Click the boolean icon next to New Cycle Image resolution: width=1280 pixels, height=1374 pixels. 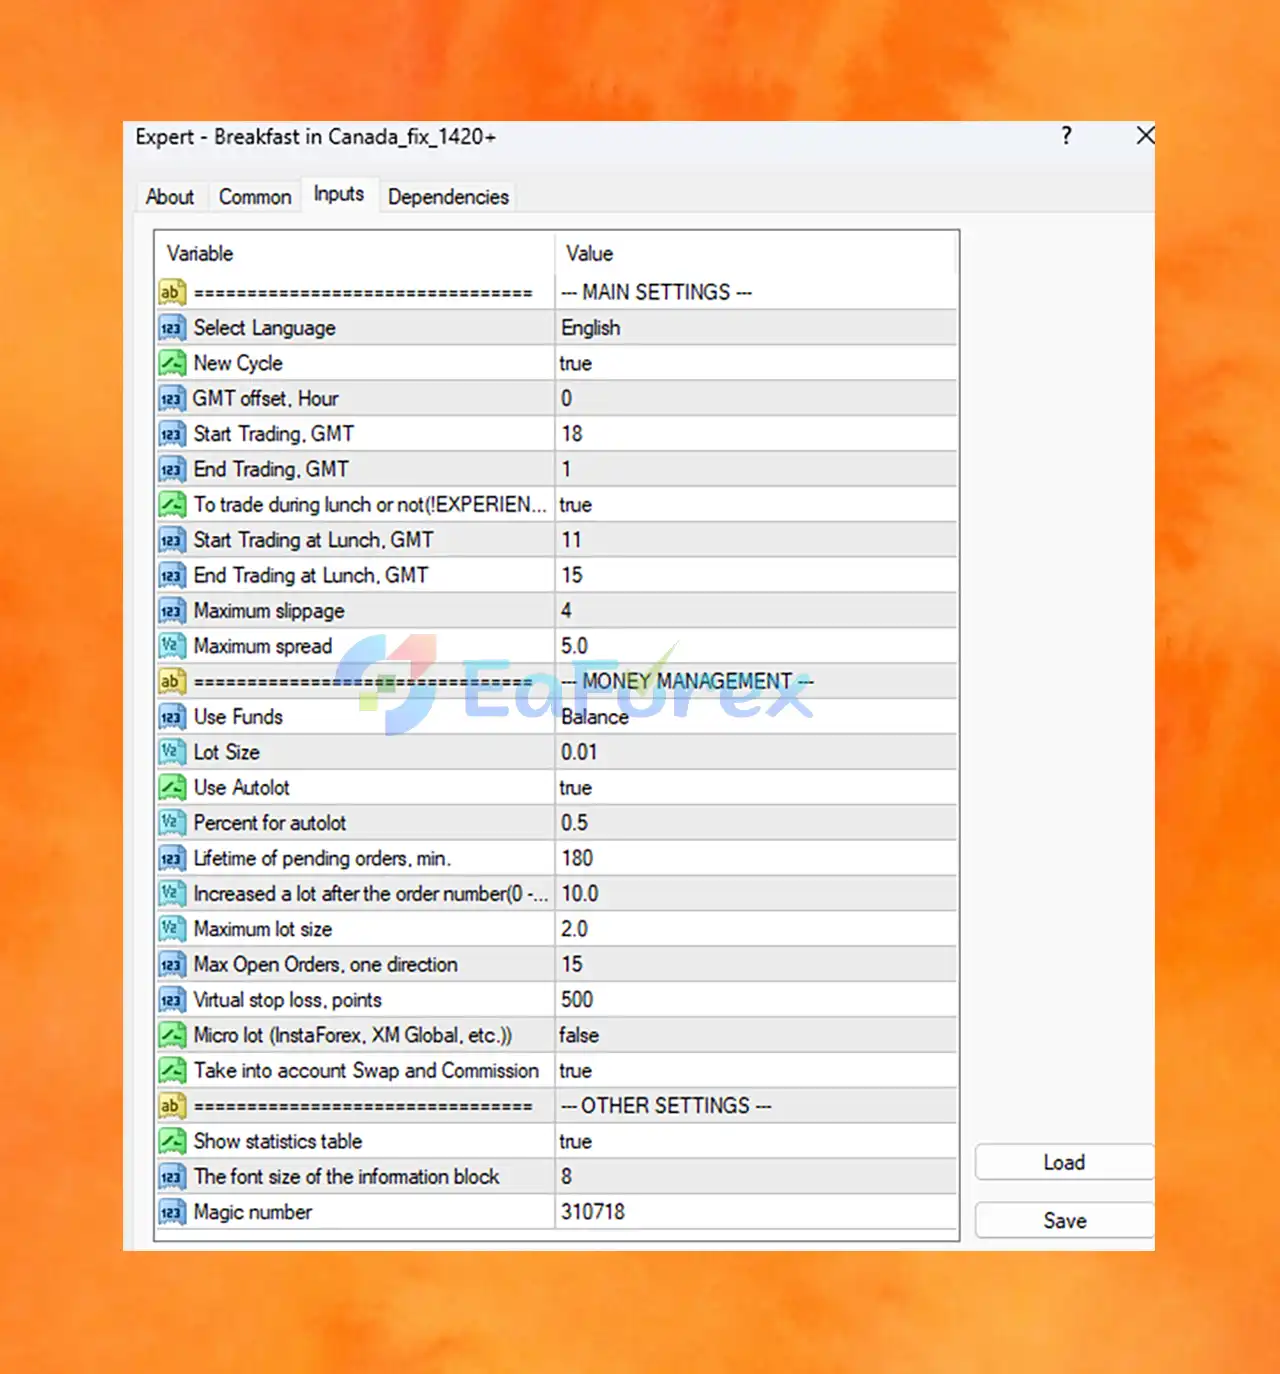[172, 363]
